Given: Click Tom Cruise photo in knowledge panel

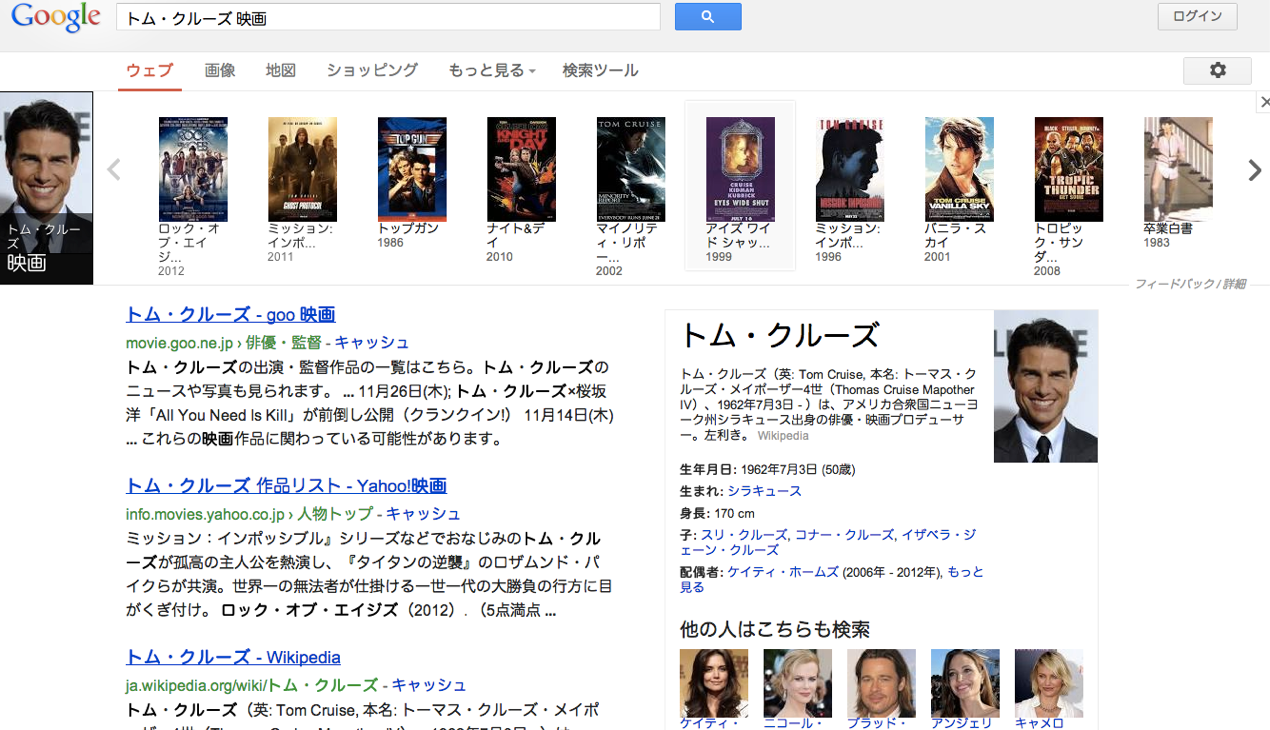Looking at the screenshot, I should coord(1046,386).
